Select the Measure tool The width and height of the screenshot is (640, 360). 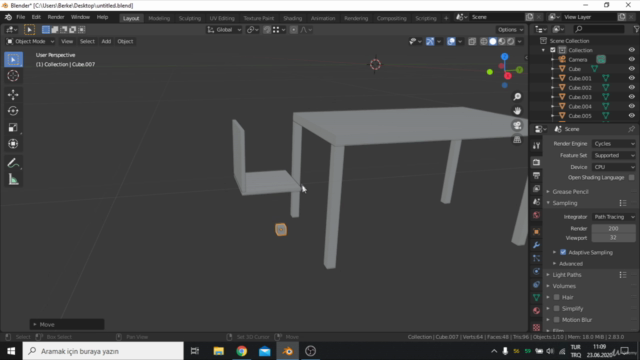13,180
